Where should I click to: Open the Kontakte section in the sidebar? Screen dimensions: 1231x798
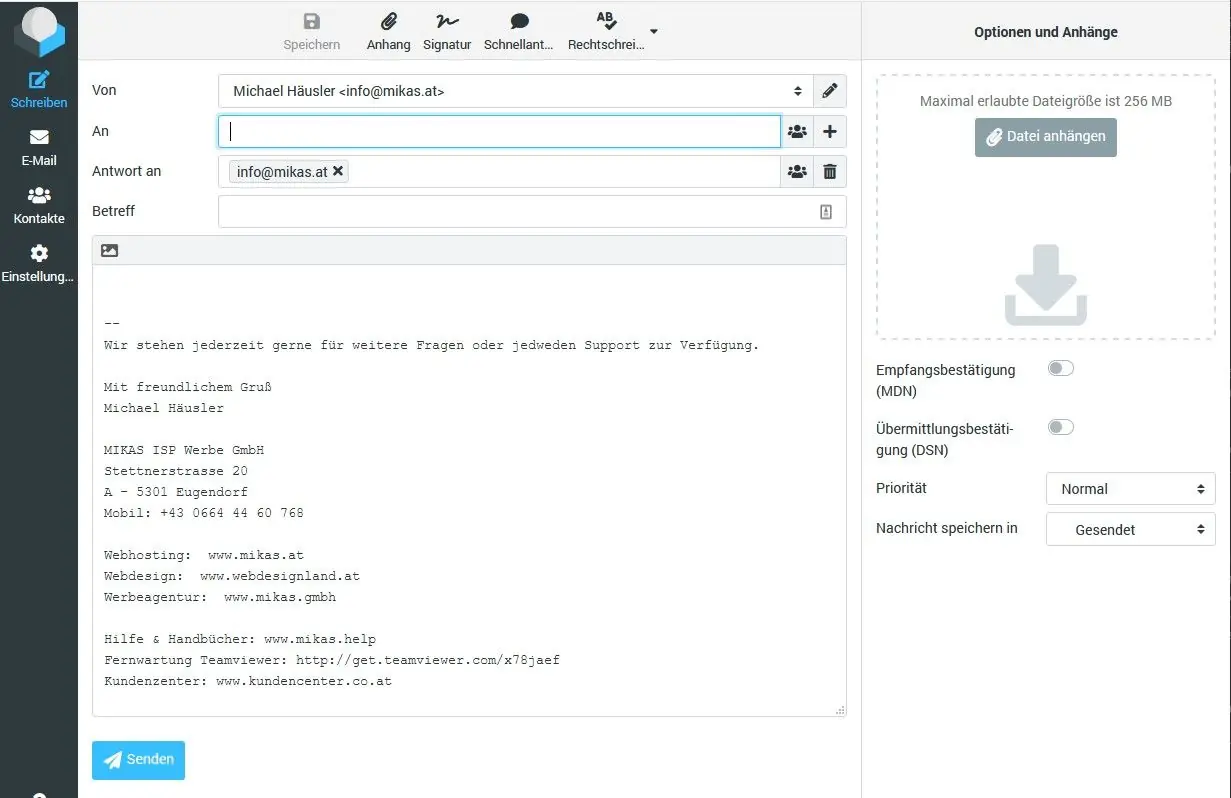click(x=38, y=205)
